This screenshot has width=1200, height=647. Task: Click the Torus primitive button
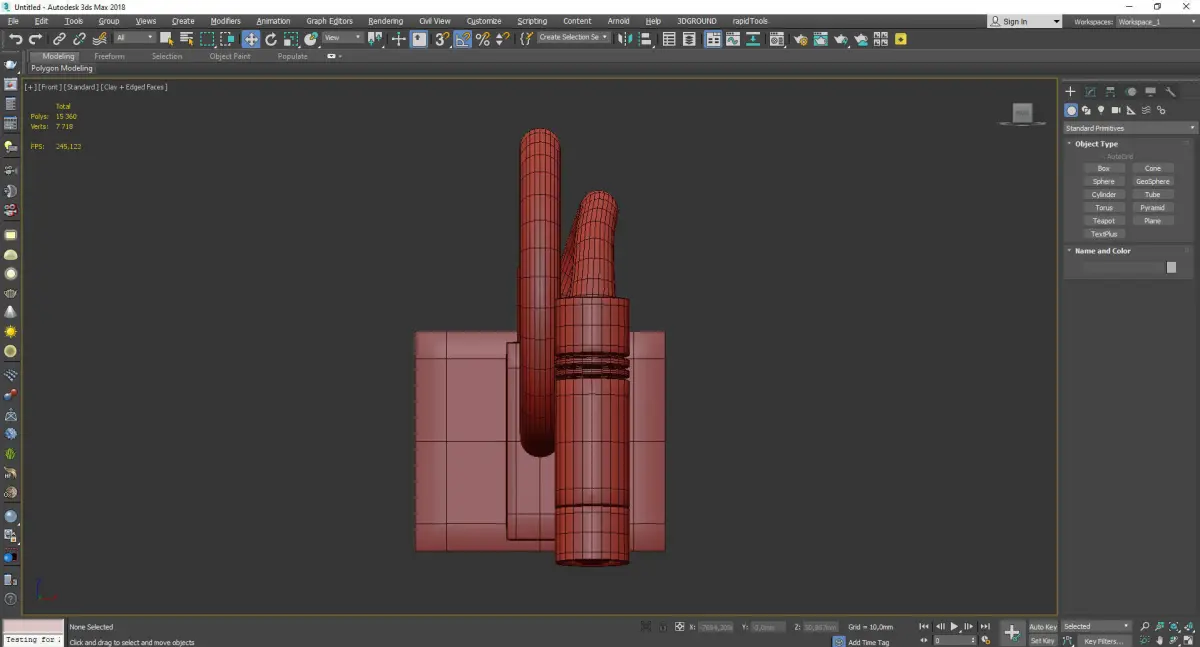(1104, 208)
